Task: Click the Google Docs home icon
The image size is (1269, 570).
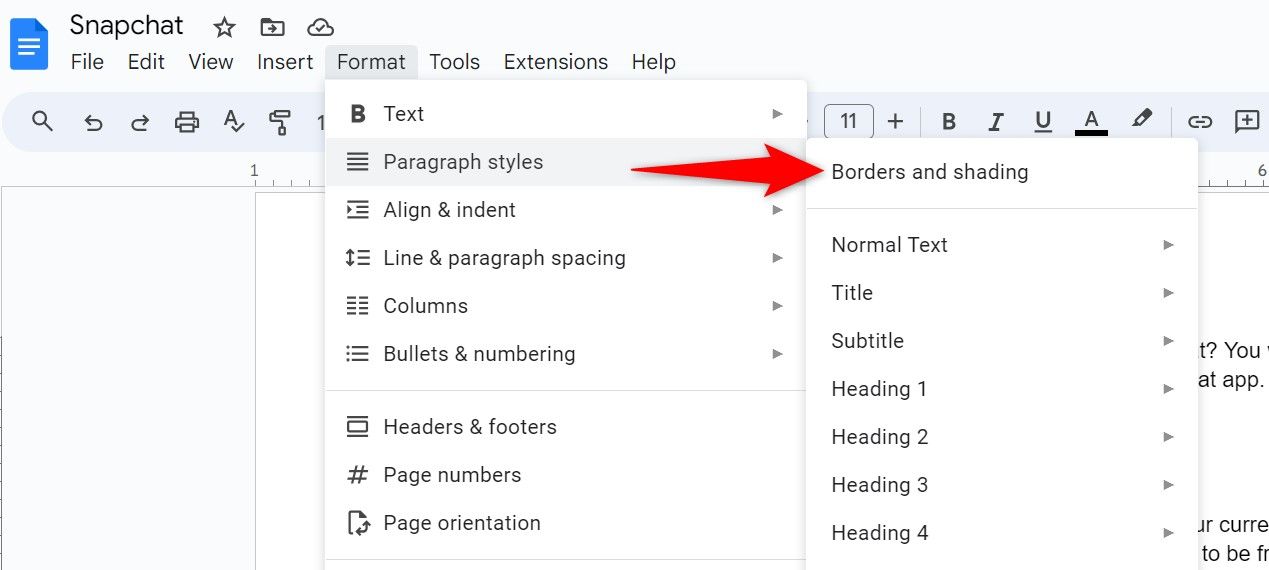Action: 29,45
